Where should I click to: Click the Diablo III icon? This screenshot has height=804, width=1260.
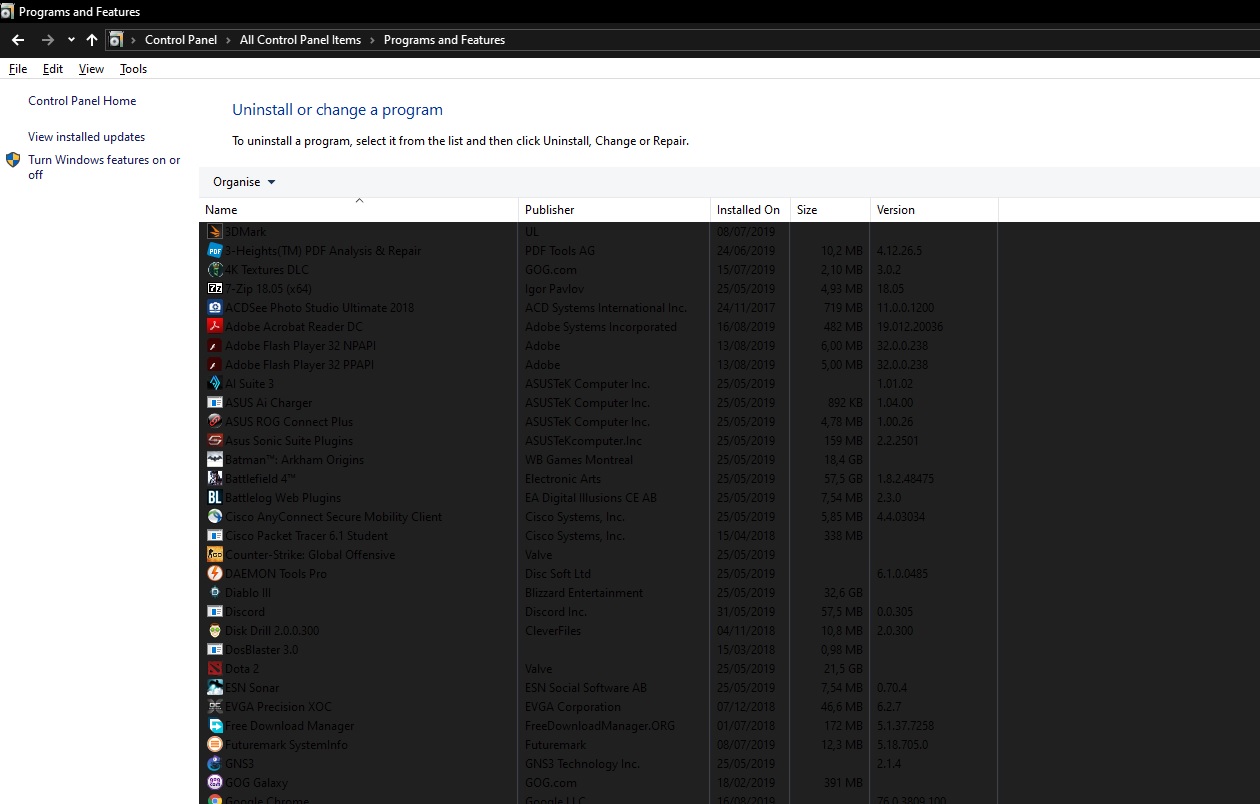[x=215, y=592]
